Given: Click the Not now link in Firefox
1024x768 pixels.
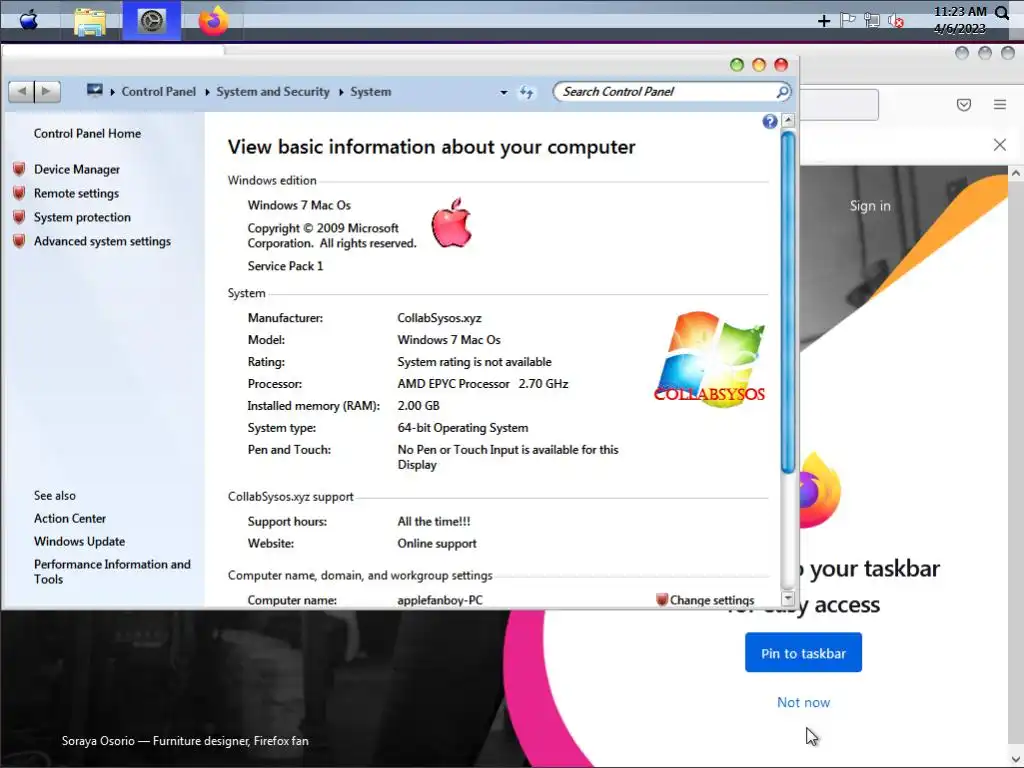Looking at the screenshot, I should [x=803, y=703].
